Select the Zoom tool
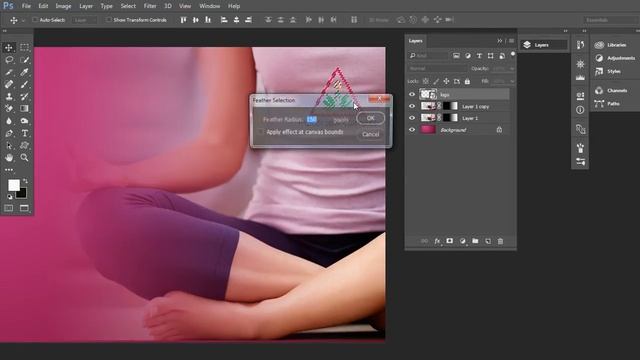Screen dimensions: 640x360 24,158
